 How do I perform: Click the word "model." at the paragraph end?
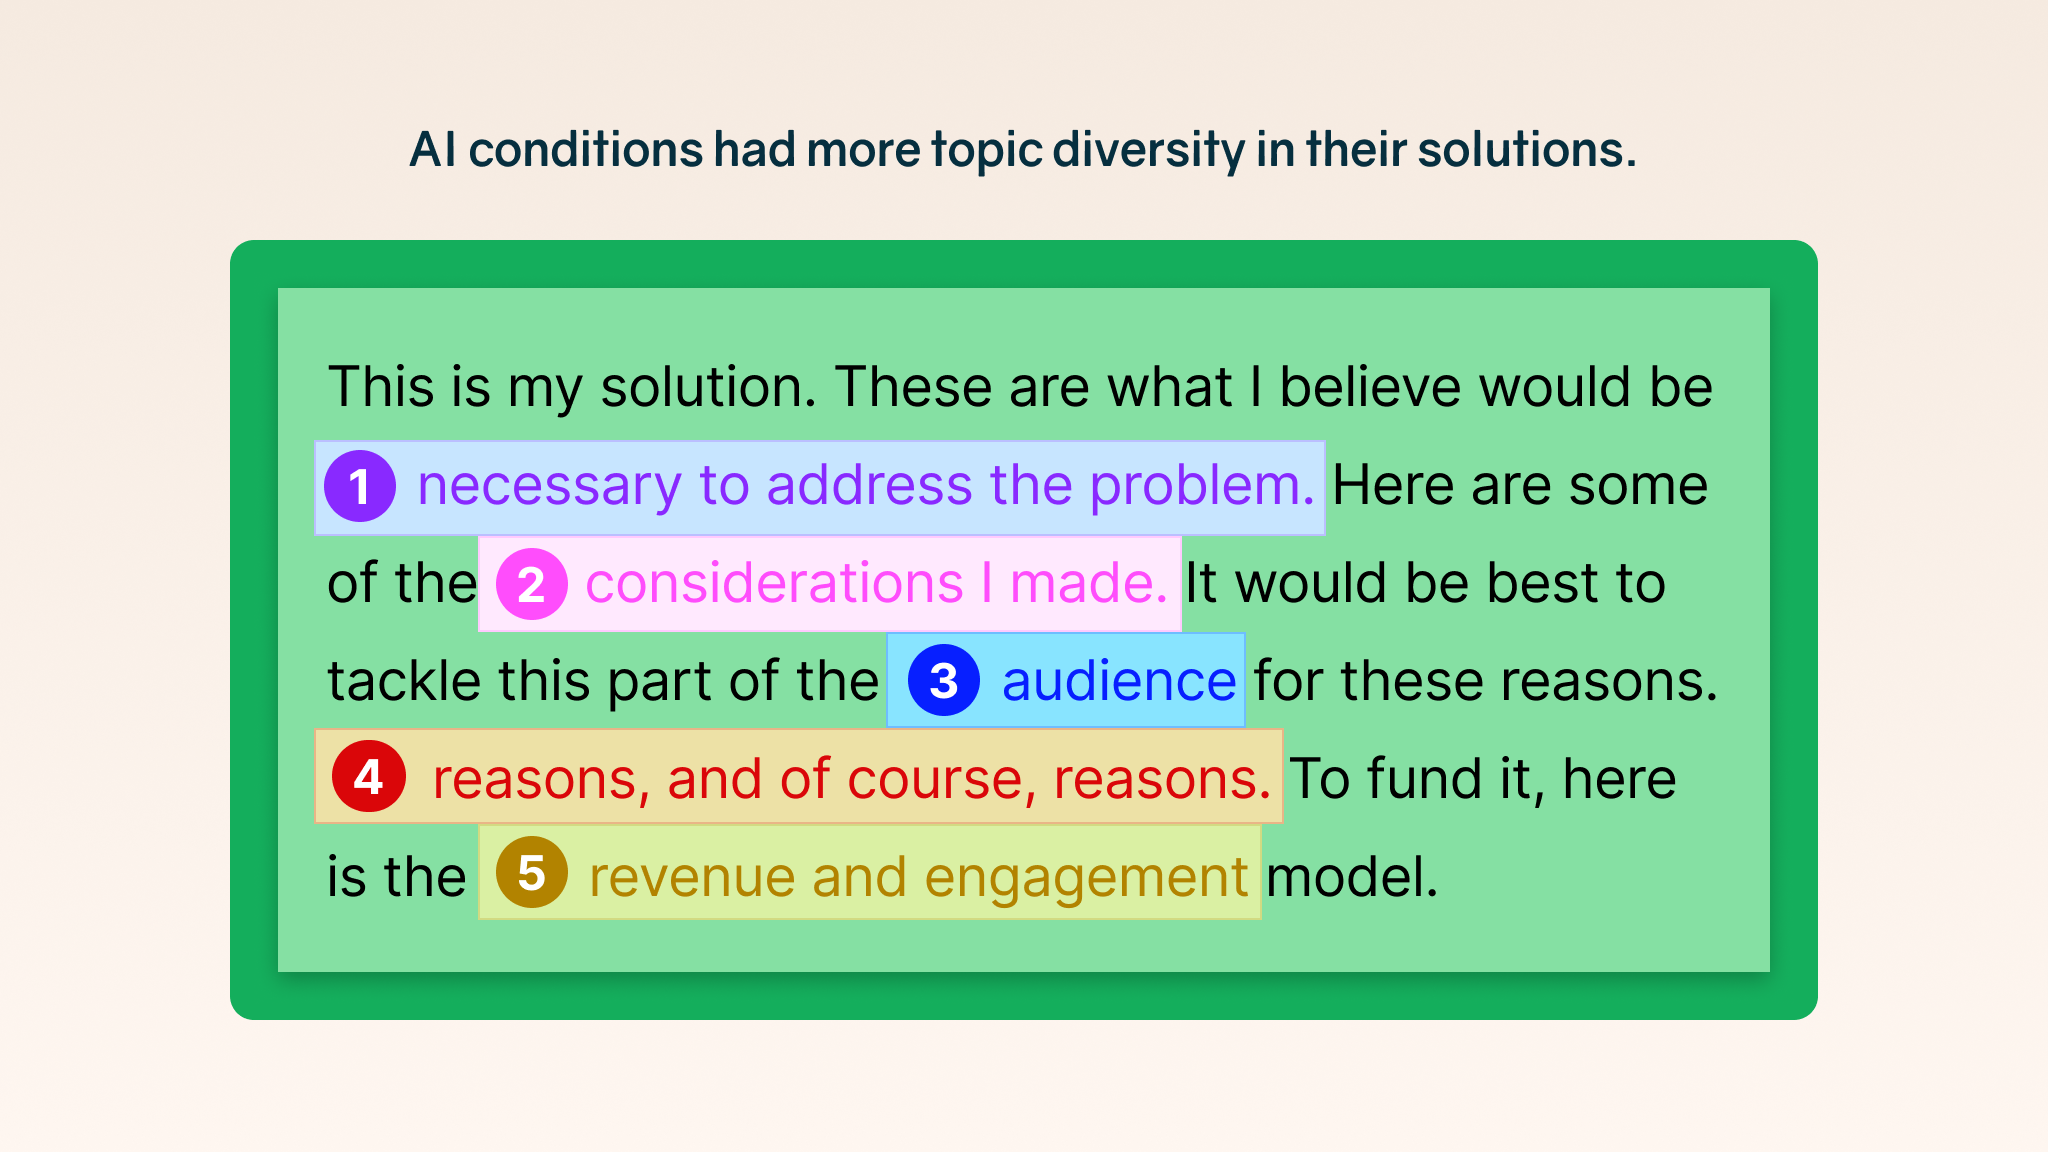pos(1352,877)
